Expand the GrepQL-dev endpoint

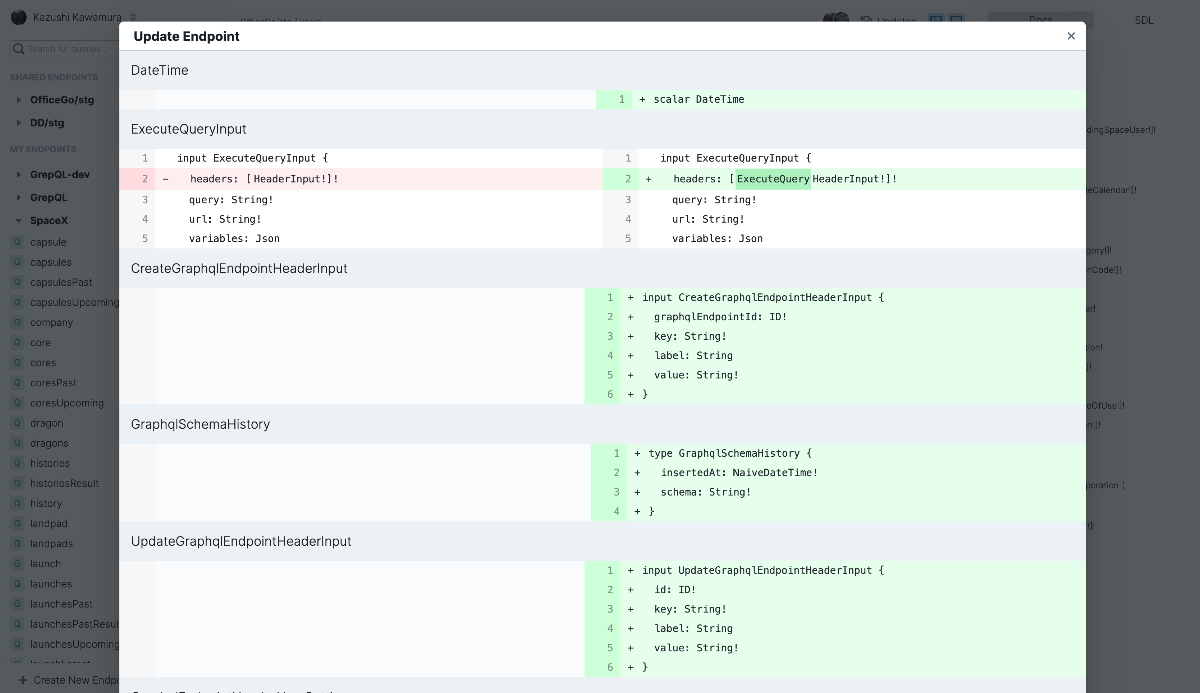[19, 175]
